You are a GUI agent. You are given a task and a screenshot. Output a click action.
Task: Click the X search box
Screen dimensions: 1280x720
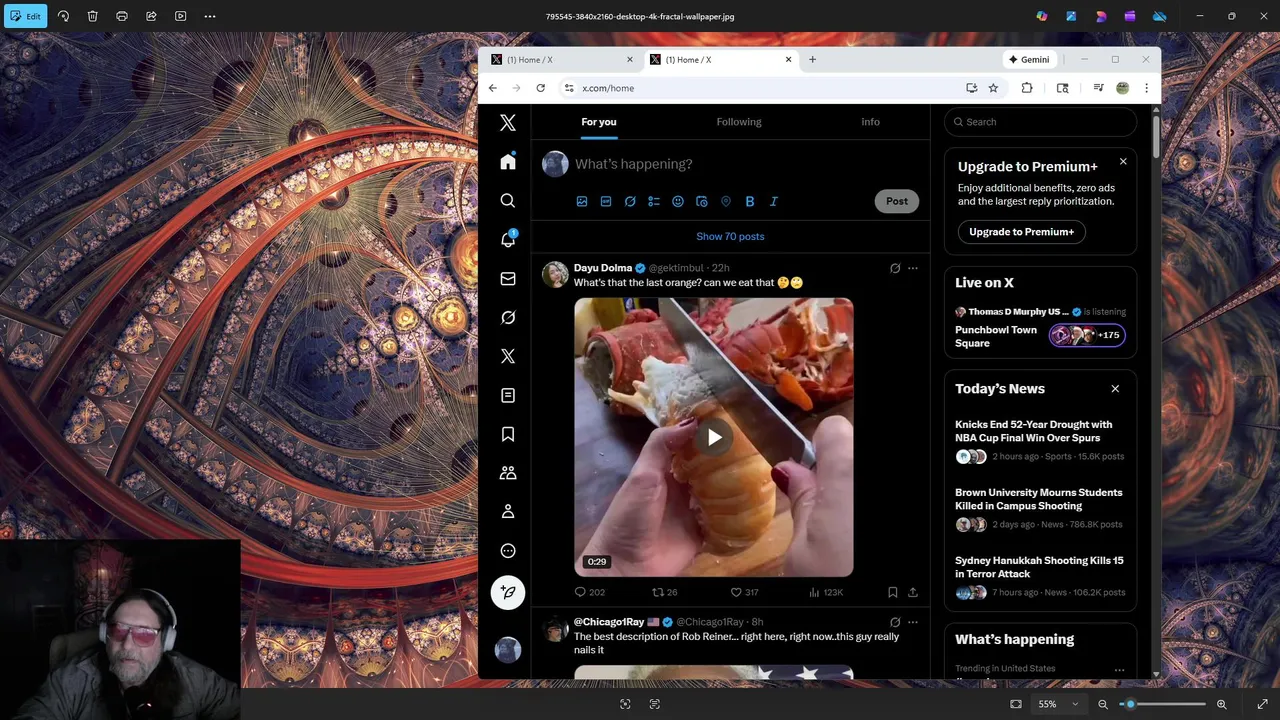click(x=1040, y=122)
